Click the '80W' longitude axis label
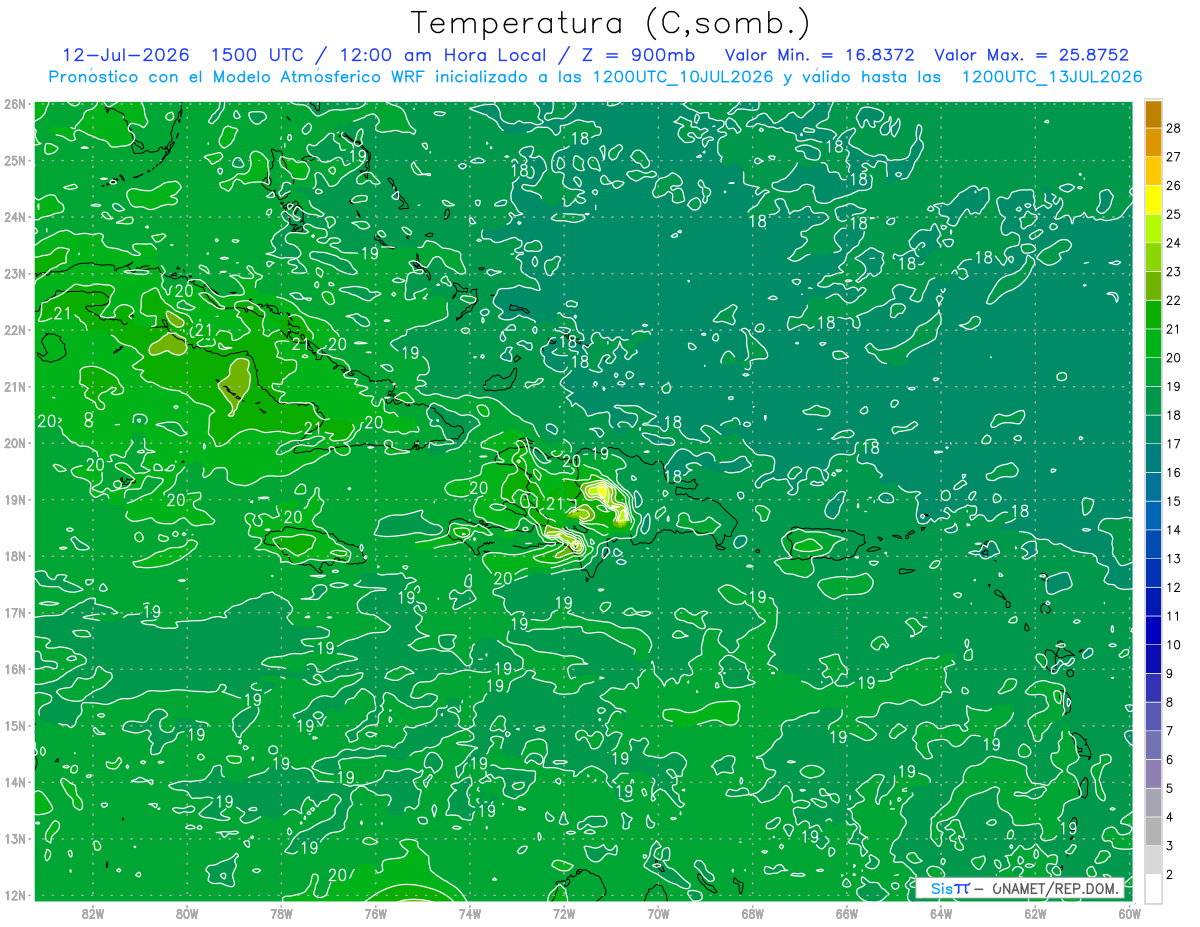 [x=187, y=913]
